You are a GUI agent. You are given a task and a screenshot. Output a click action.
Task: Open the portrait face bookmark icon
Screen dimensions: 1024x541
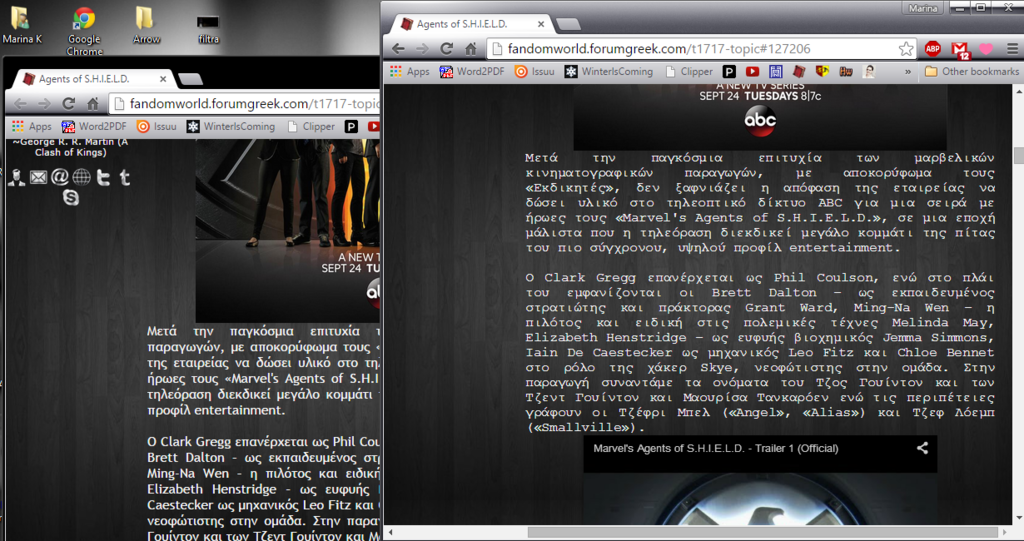869,71
